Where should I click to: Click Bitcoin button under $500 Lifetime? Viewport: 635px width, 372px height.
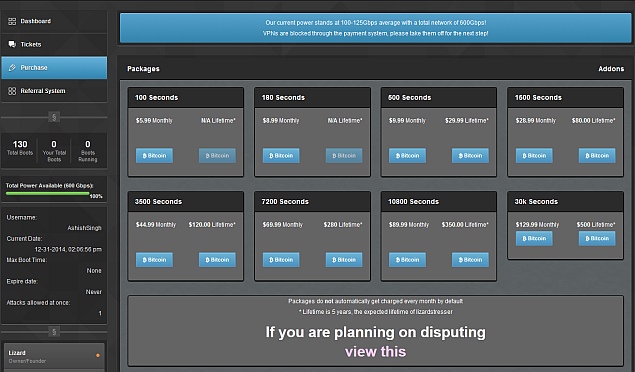click(x=597, y=238)
